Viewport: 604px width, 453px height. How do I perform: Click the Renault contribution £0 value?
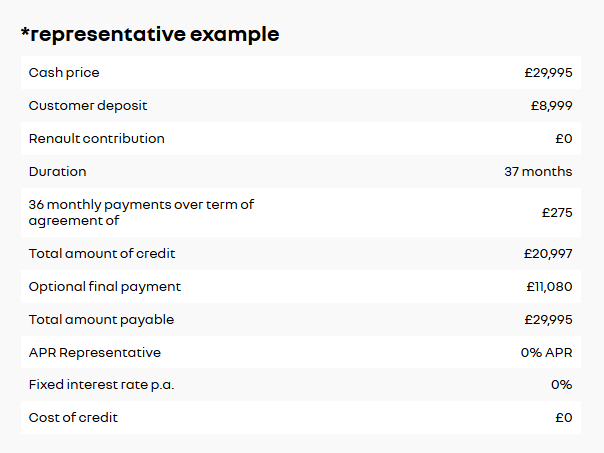[x=564, y=139]
